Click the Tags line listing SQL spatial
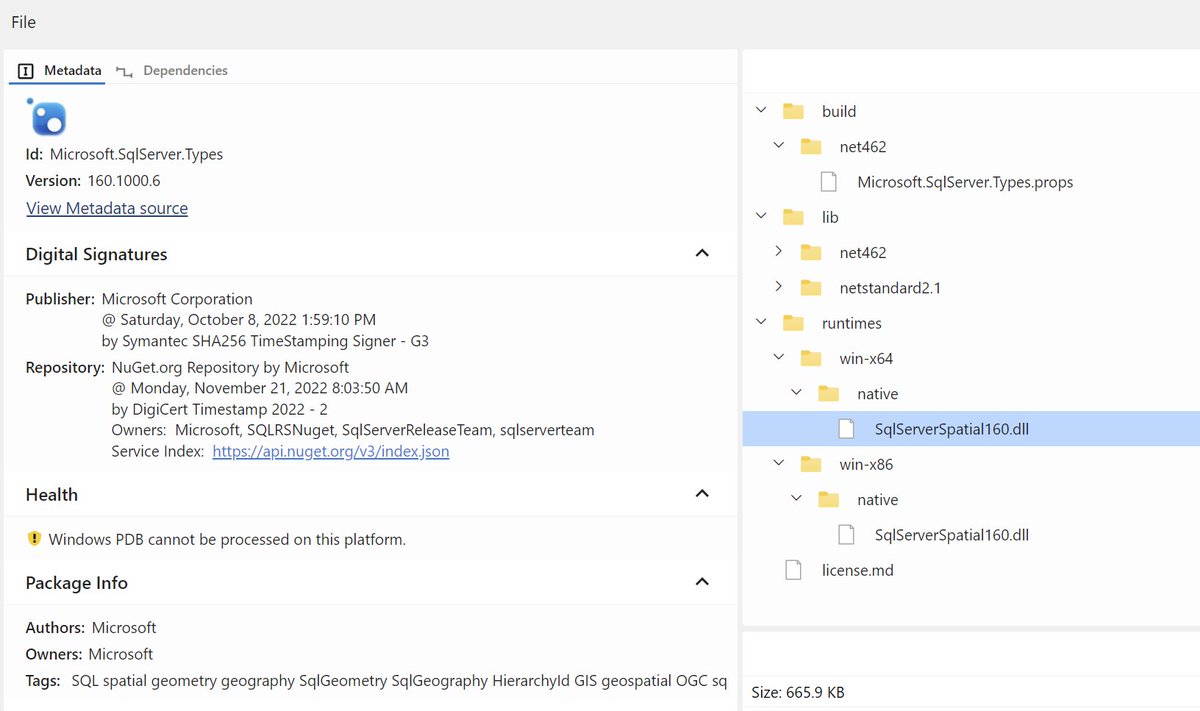 376,681
